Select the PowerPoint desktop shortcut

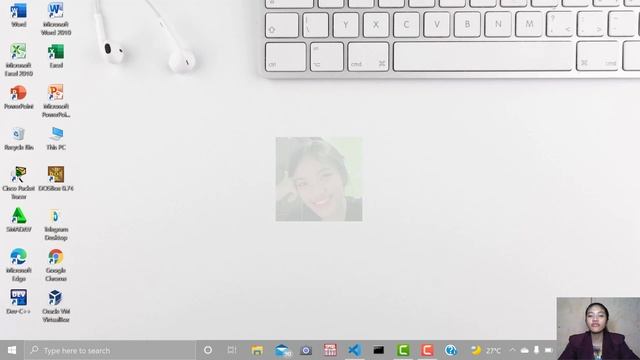(x=18, y=97)
